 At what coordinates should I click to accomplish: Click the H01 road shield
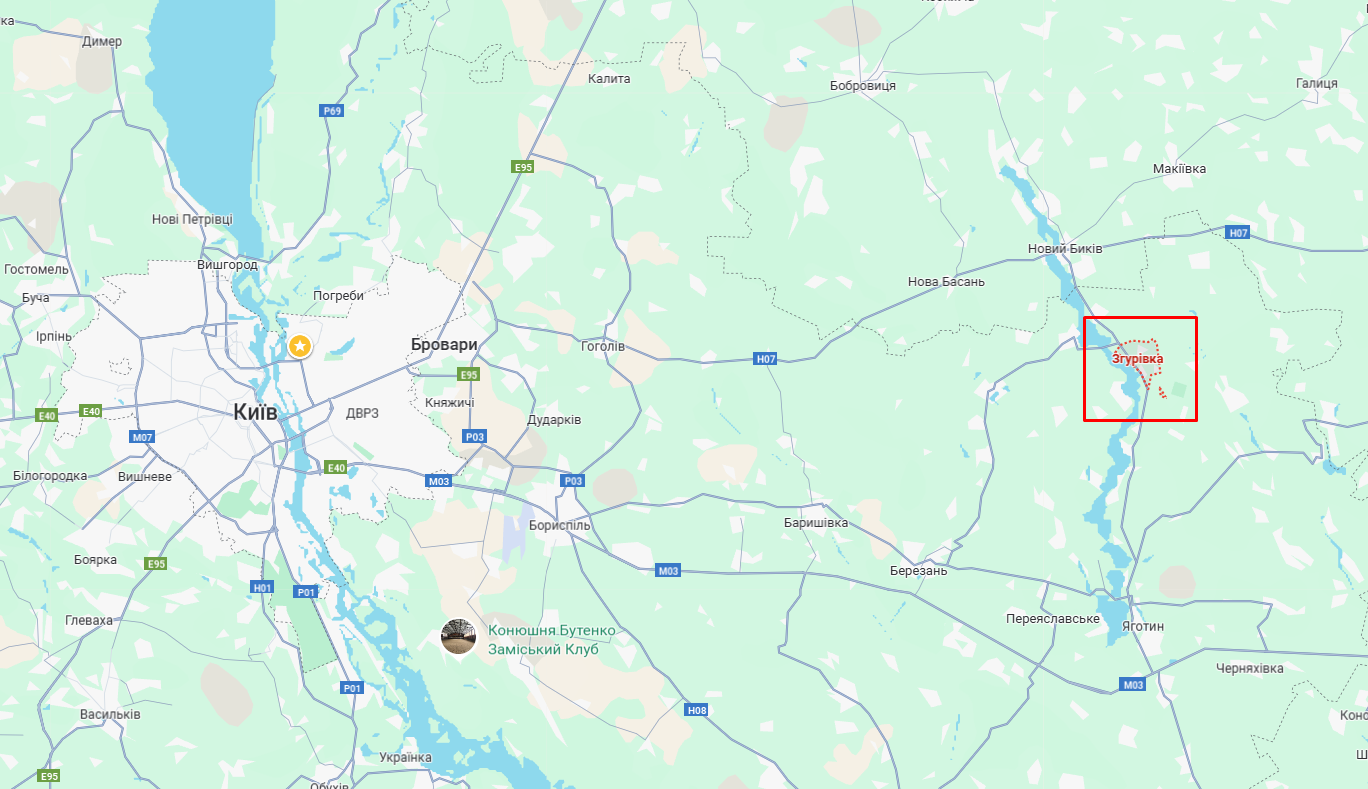(262, 587)
